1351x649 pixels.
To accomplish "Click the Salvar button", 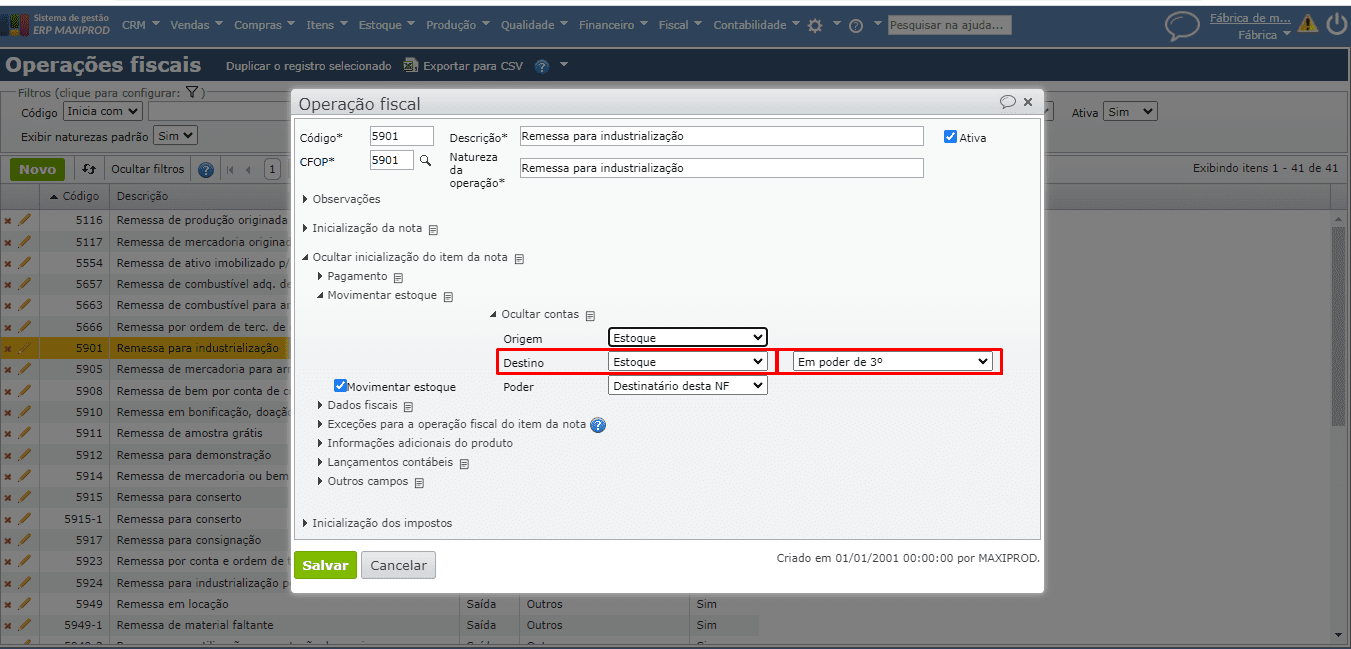I will point(325,565).
